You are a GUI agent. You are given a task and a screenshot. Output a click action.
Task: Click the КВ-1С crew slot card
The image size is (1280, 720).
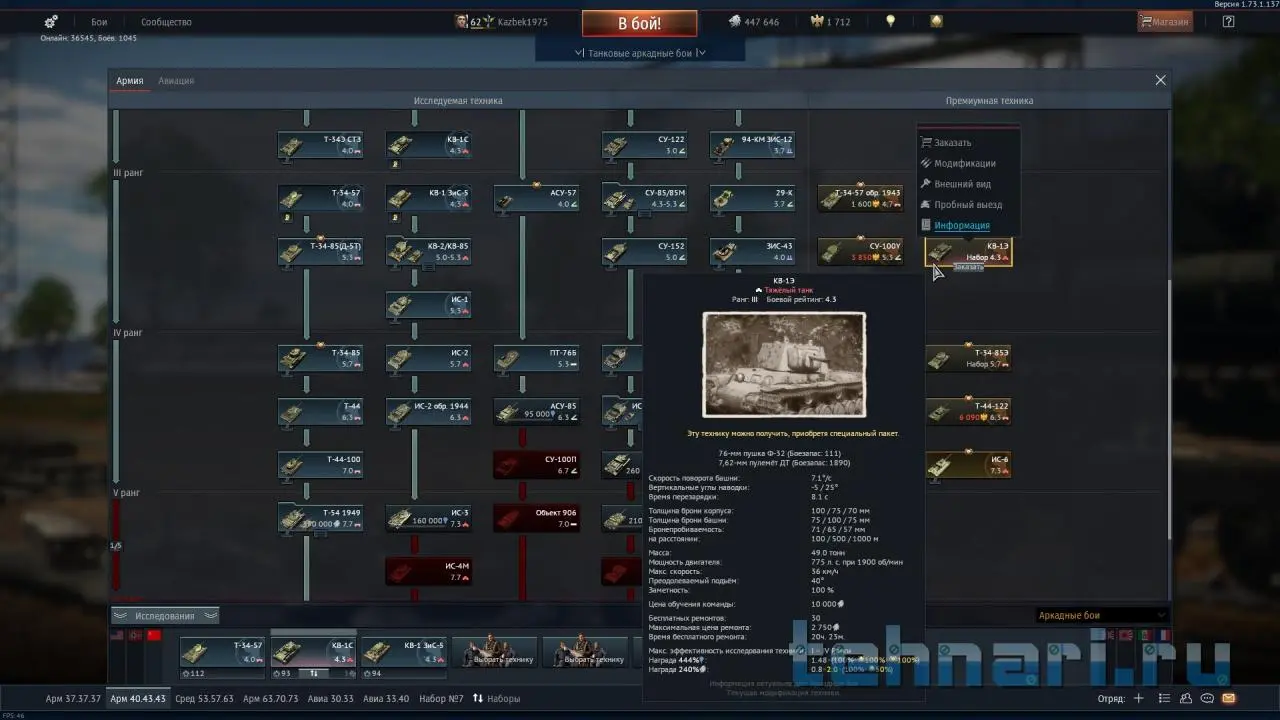point(313,652)
